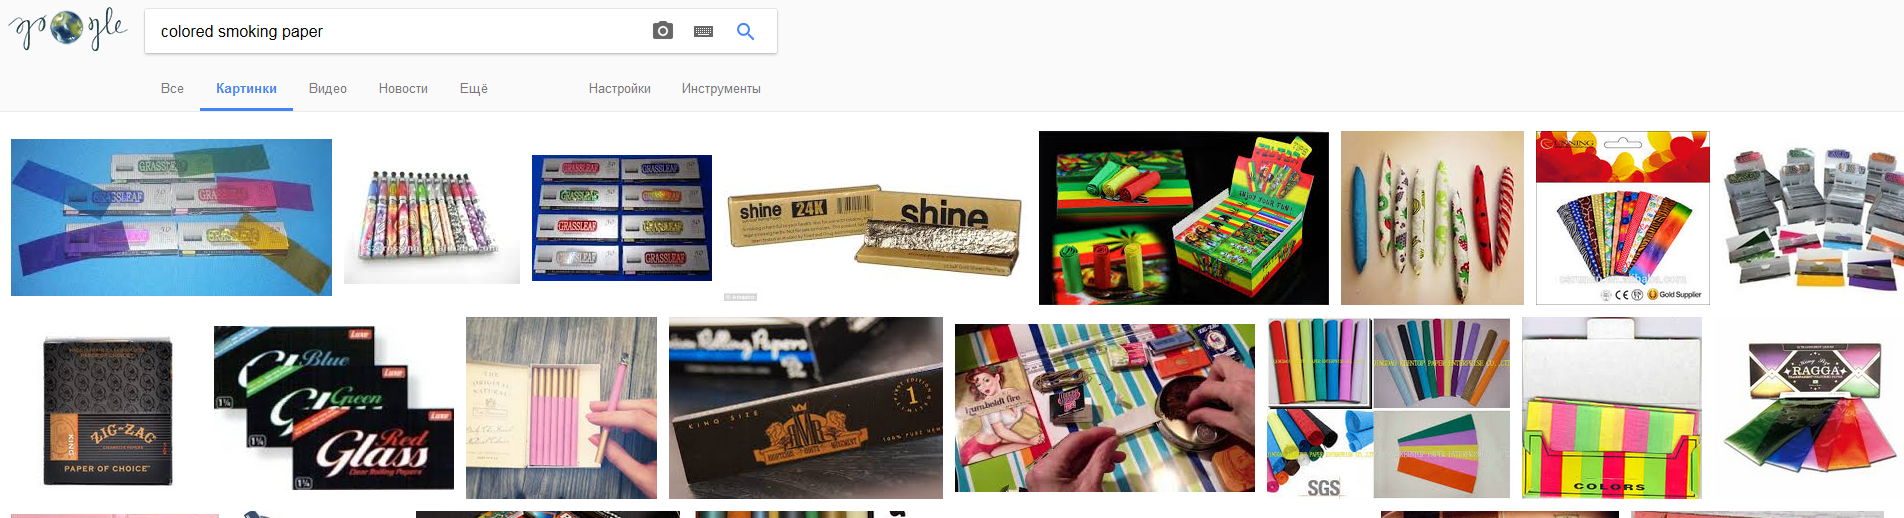Click the blue magnifier search icon
This screenshot has width=1904, height=518.
[745, 31]
